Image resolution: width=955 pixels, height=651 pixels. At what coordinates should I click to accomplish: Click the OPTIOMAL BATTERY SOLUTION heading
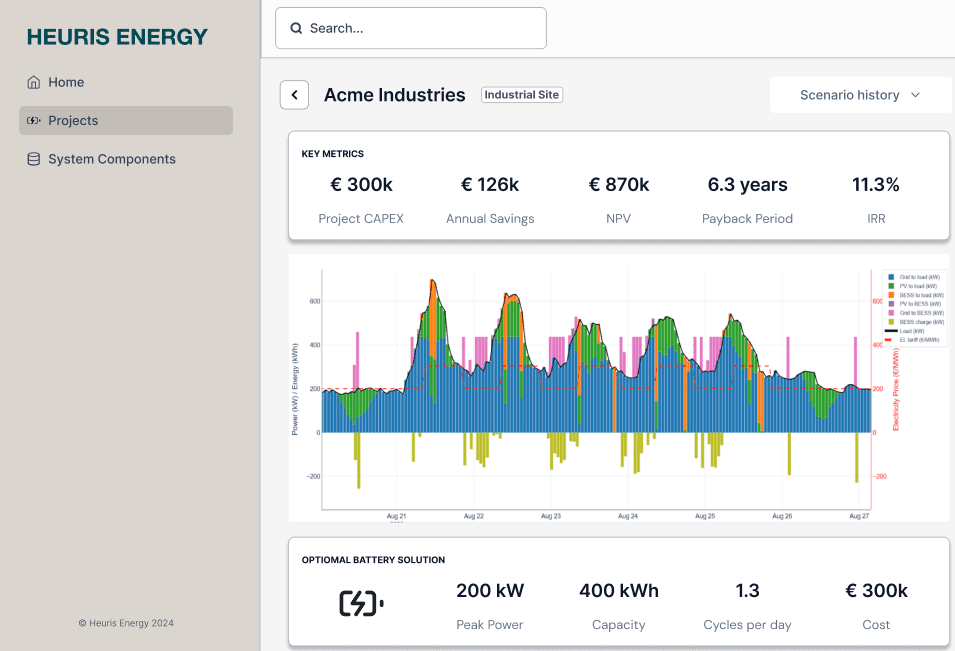pyautogui.click(x=373, y=560)
